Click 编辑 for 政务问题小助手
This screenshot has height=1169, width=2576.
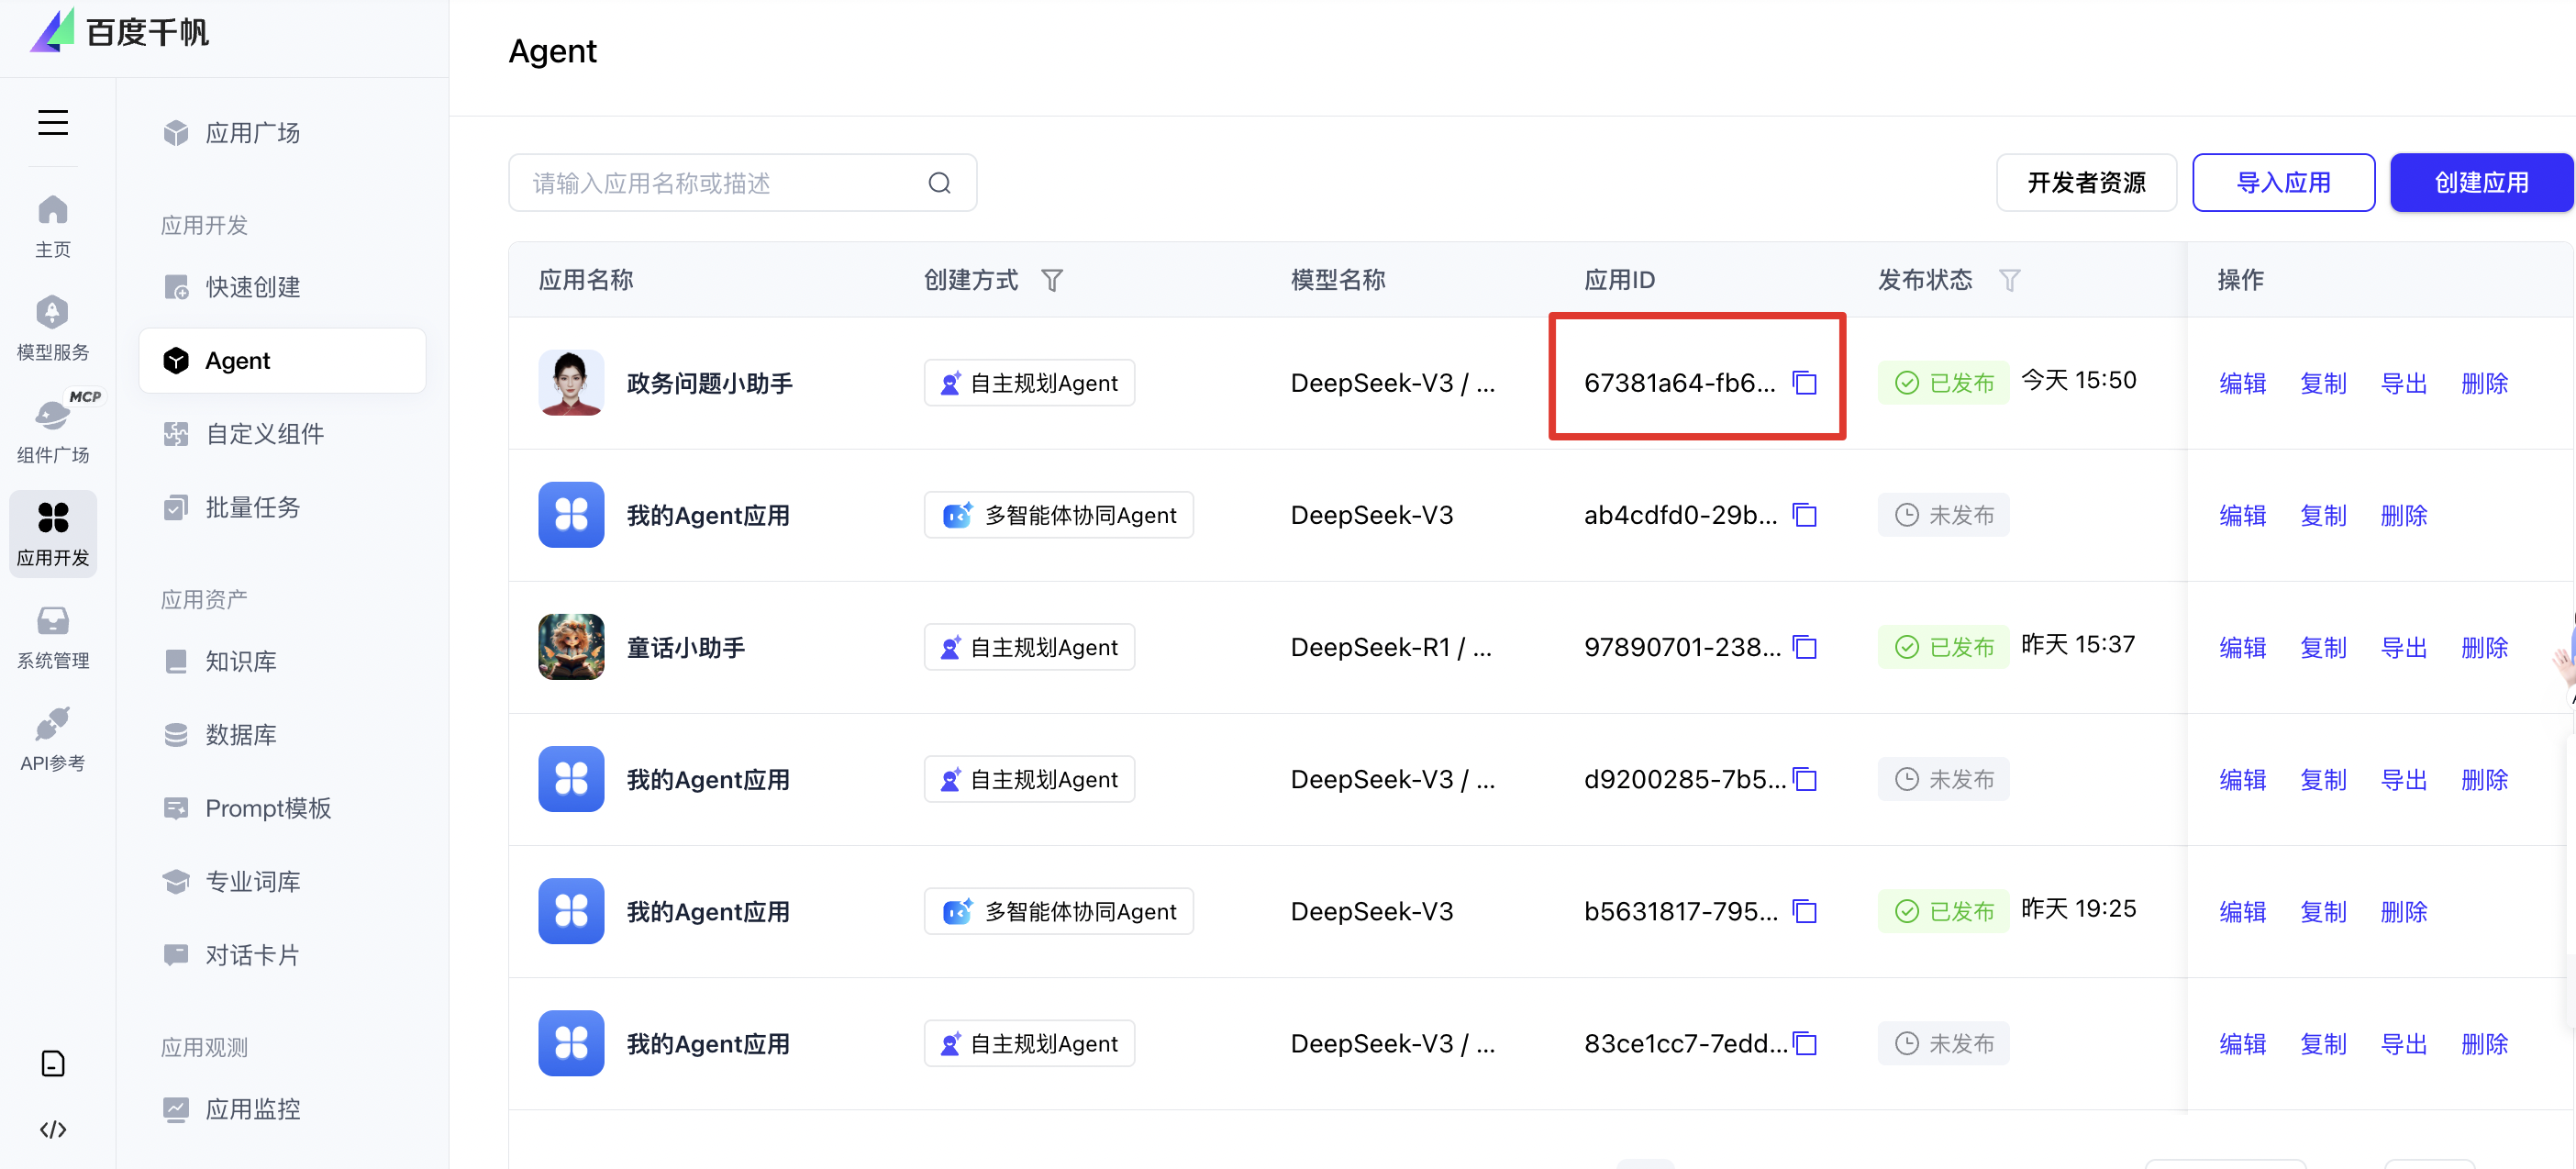coord(2242,383)
